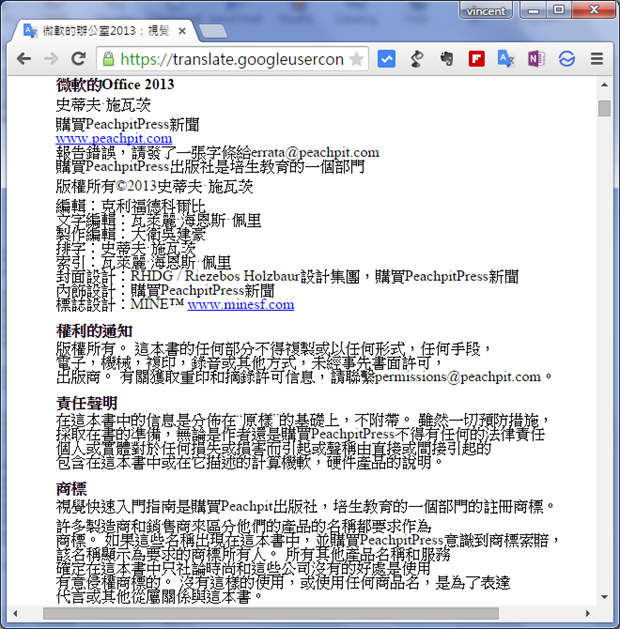Reload the current page
Viewport: 620px width, 629px height.
78,59
